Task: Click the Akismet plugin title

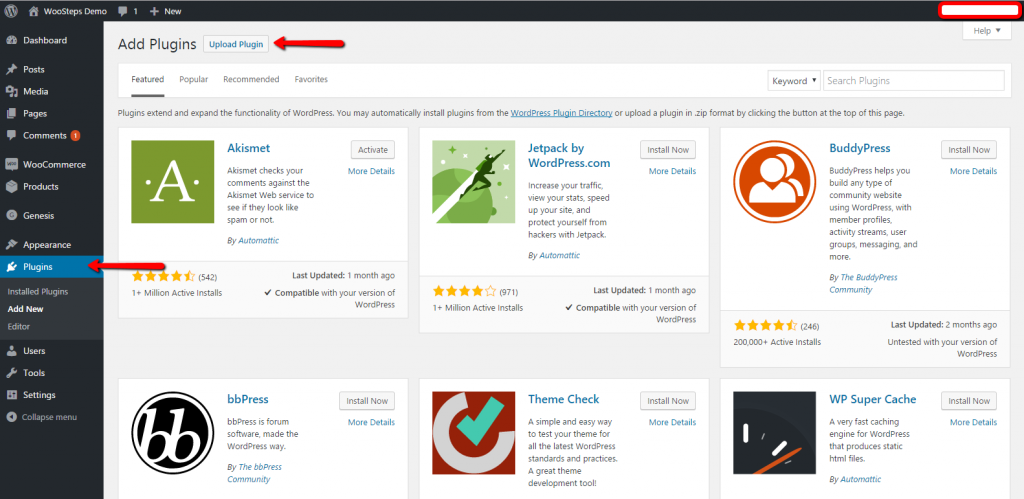Action: pos(248,148)
